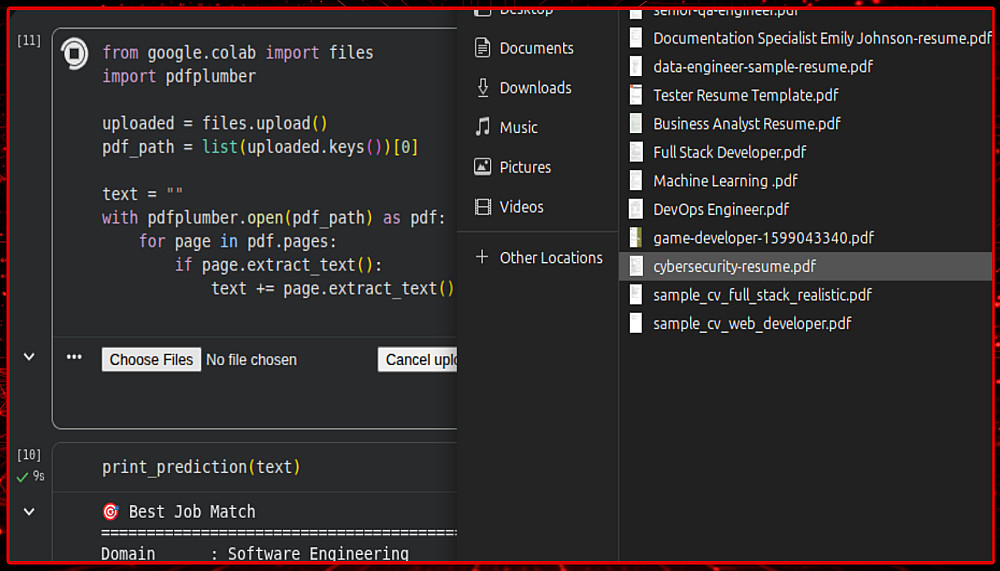
Task: Cancel the file upload
Action: tap(418, 360)
